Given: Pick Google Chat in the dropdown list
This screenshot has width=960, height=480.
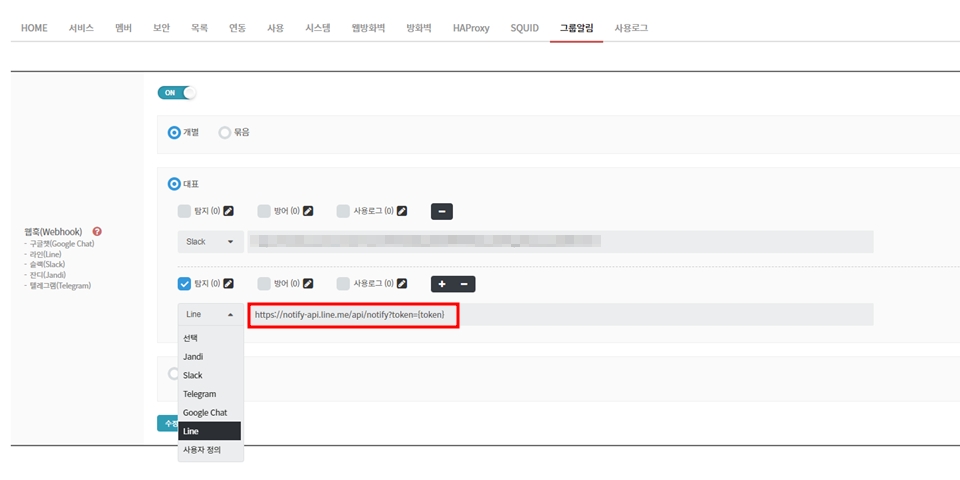Looking at the screenshot, I should 205,412.
